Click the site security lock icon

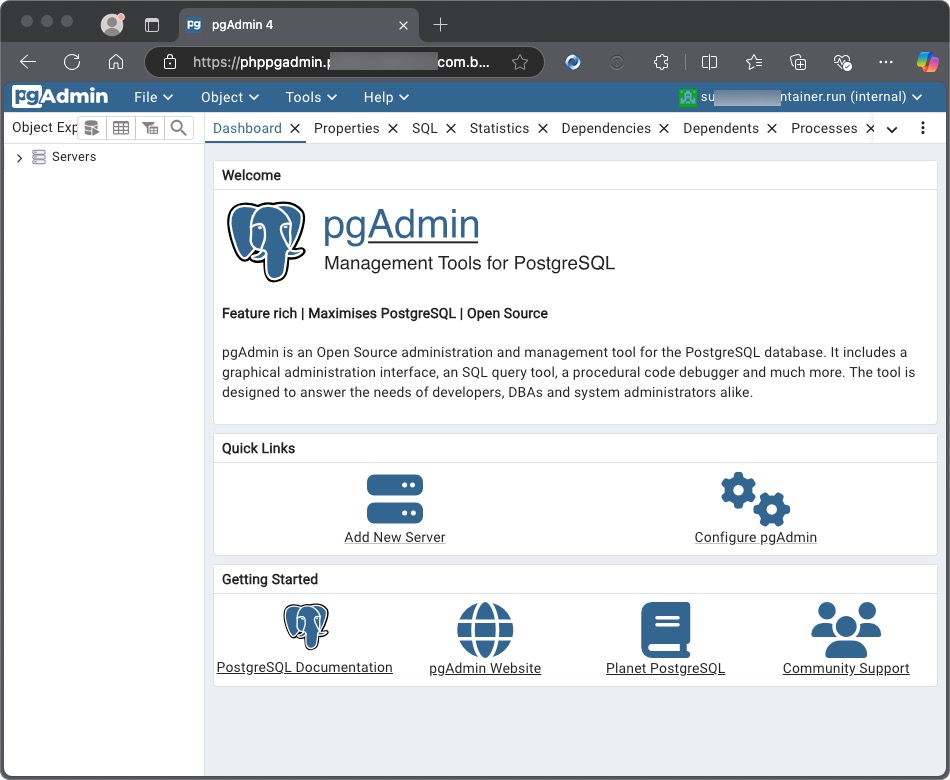(170, 62)
